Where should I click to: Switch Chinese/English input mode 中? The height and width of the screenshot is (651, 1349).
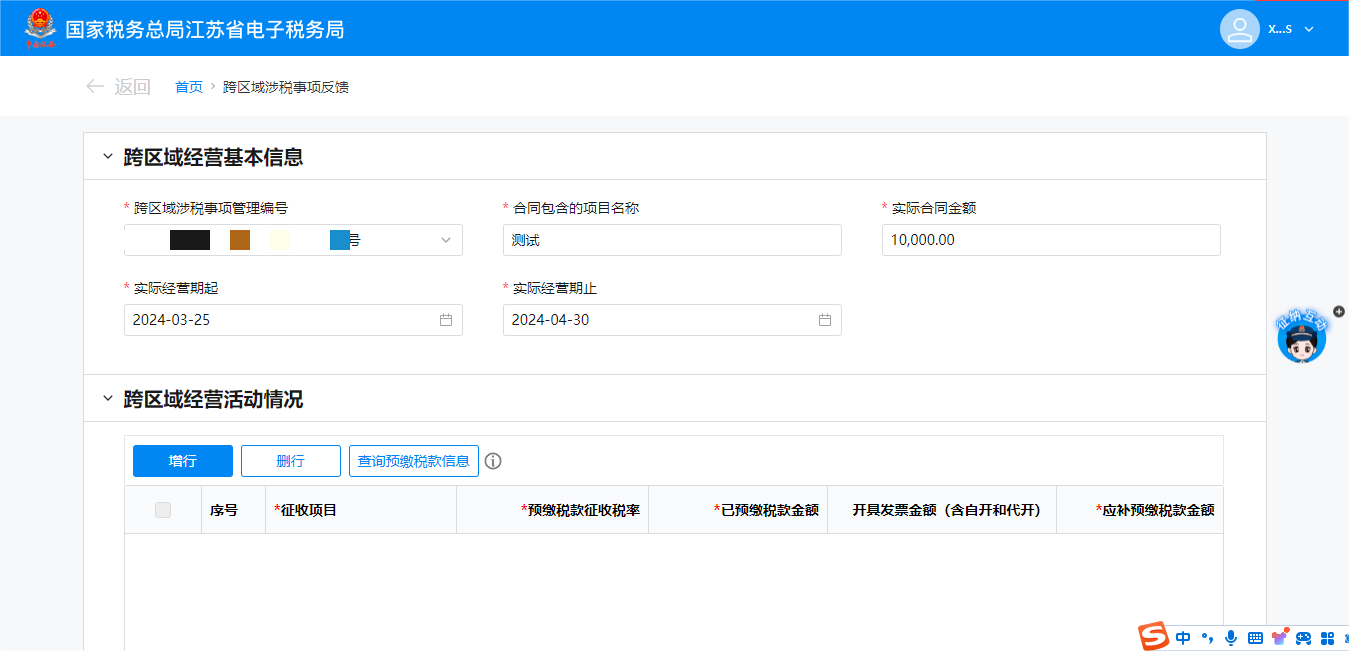(1184, 637)
